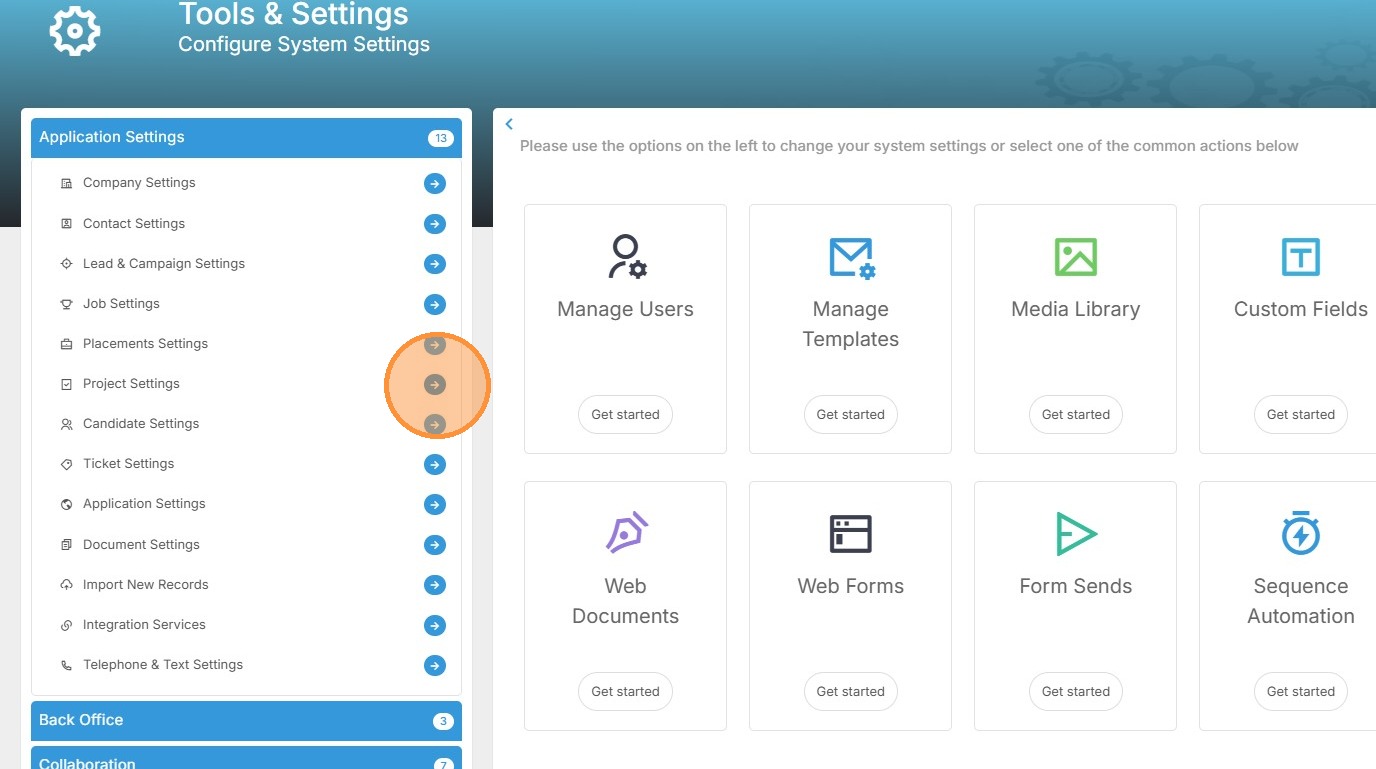Open Placements Settings arrow button

(x=434, y=345)
